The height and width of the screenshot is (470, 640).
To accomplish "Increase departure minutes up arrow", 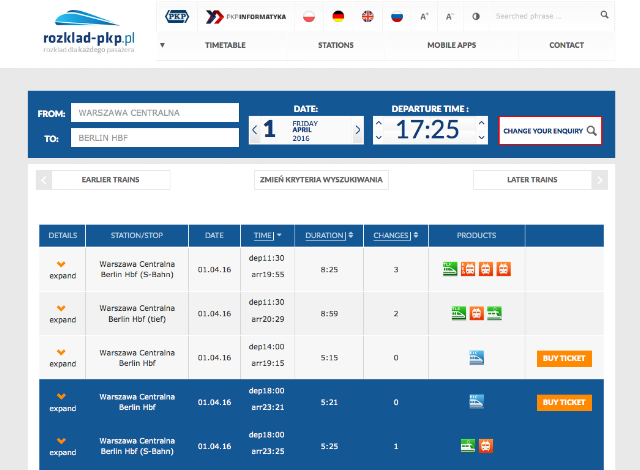I will (482, 122).
